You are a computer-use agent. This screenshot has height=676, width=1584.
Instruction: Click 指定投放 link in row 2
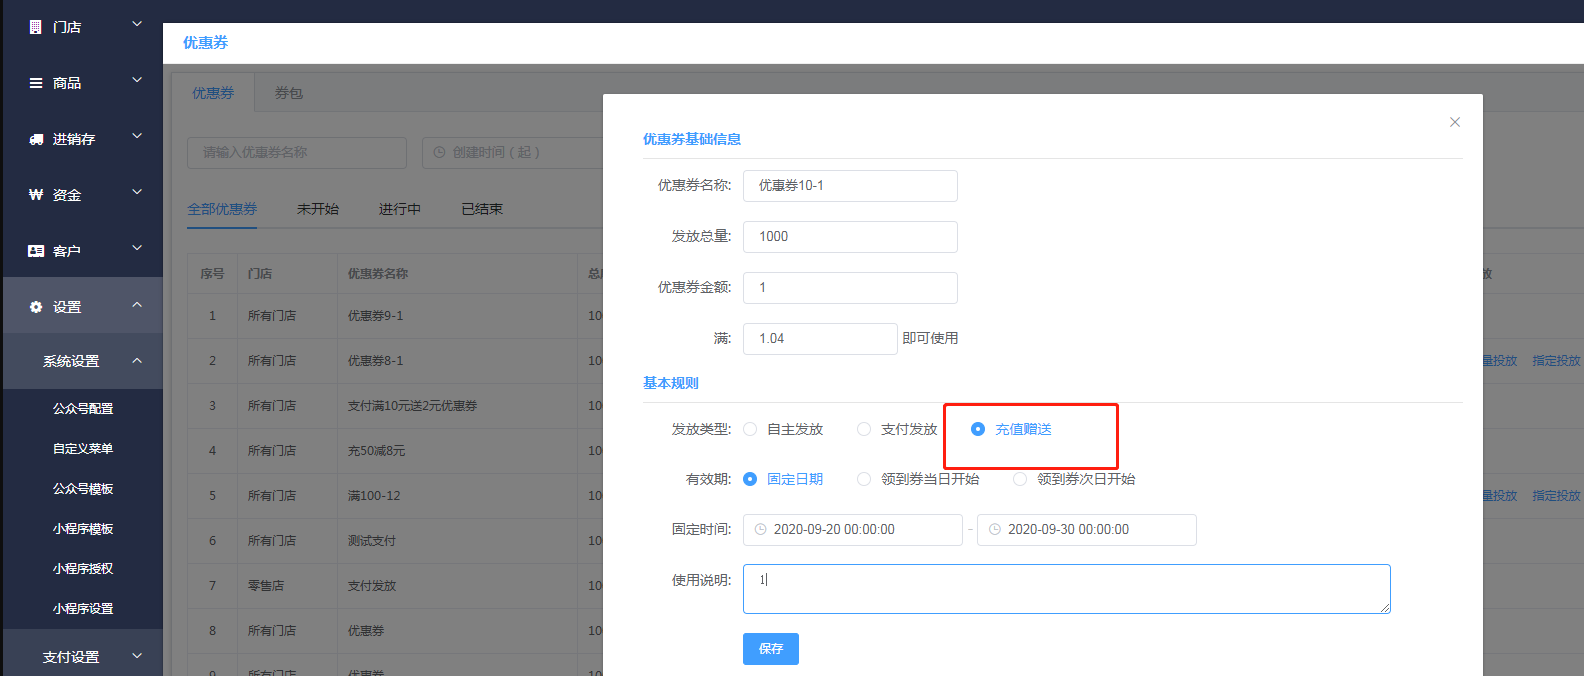tap(1556, 361)
